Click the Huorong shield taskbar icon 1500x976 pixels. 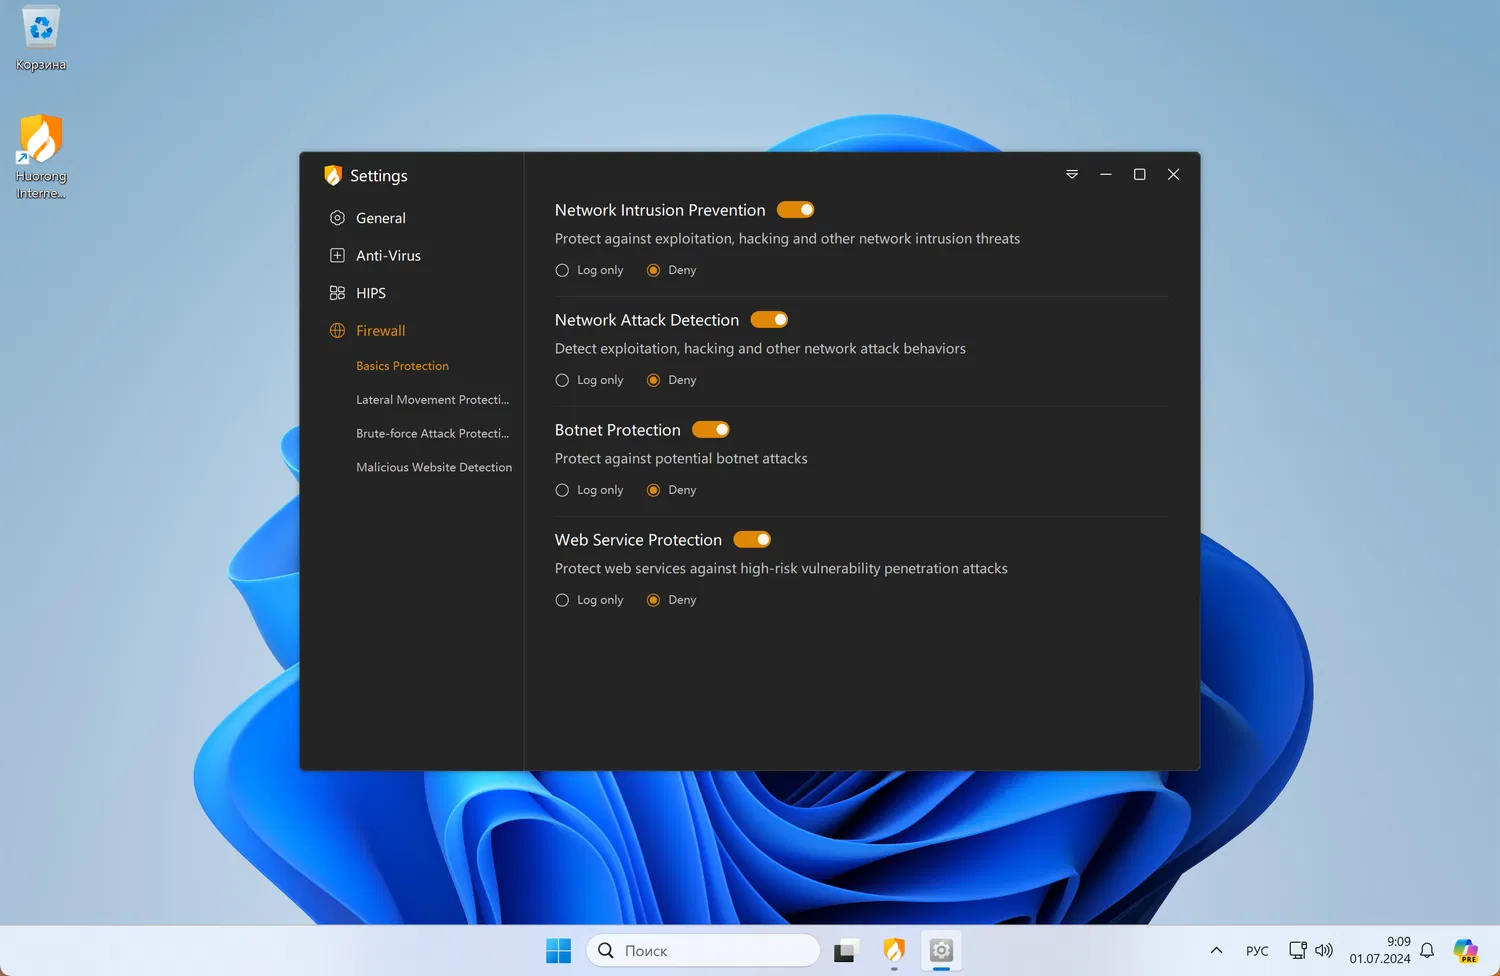894,951
